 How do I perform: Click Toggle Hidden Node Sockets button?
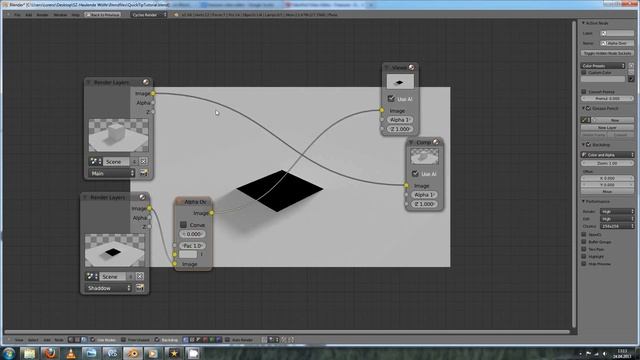click(x=607, y=53)
